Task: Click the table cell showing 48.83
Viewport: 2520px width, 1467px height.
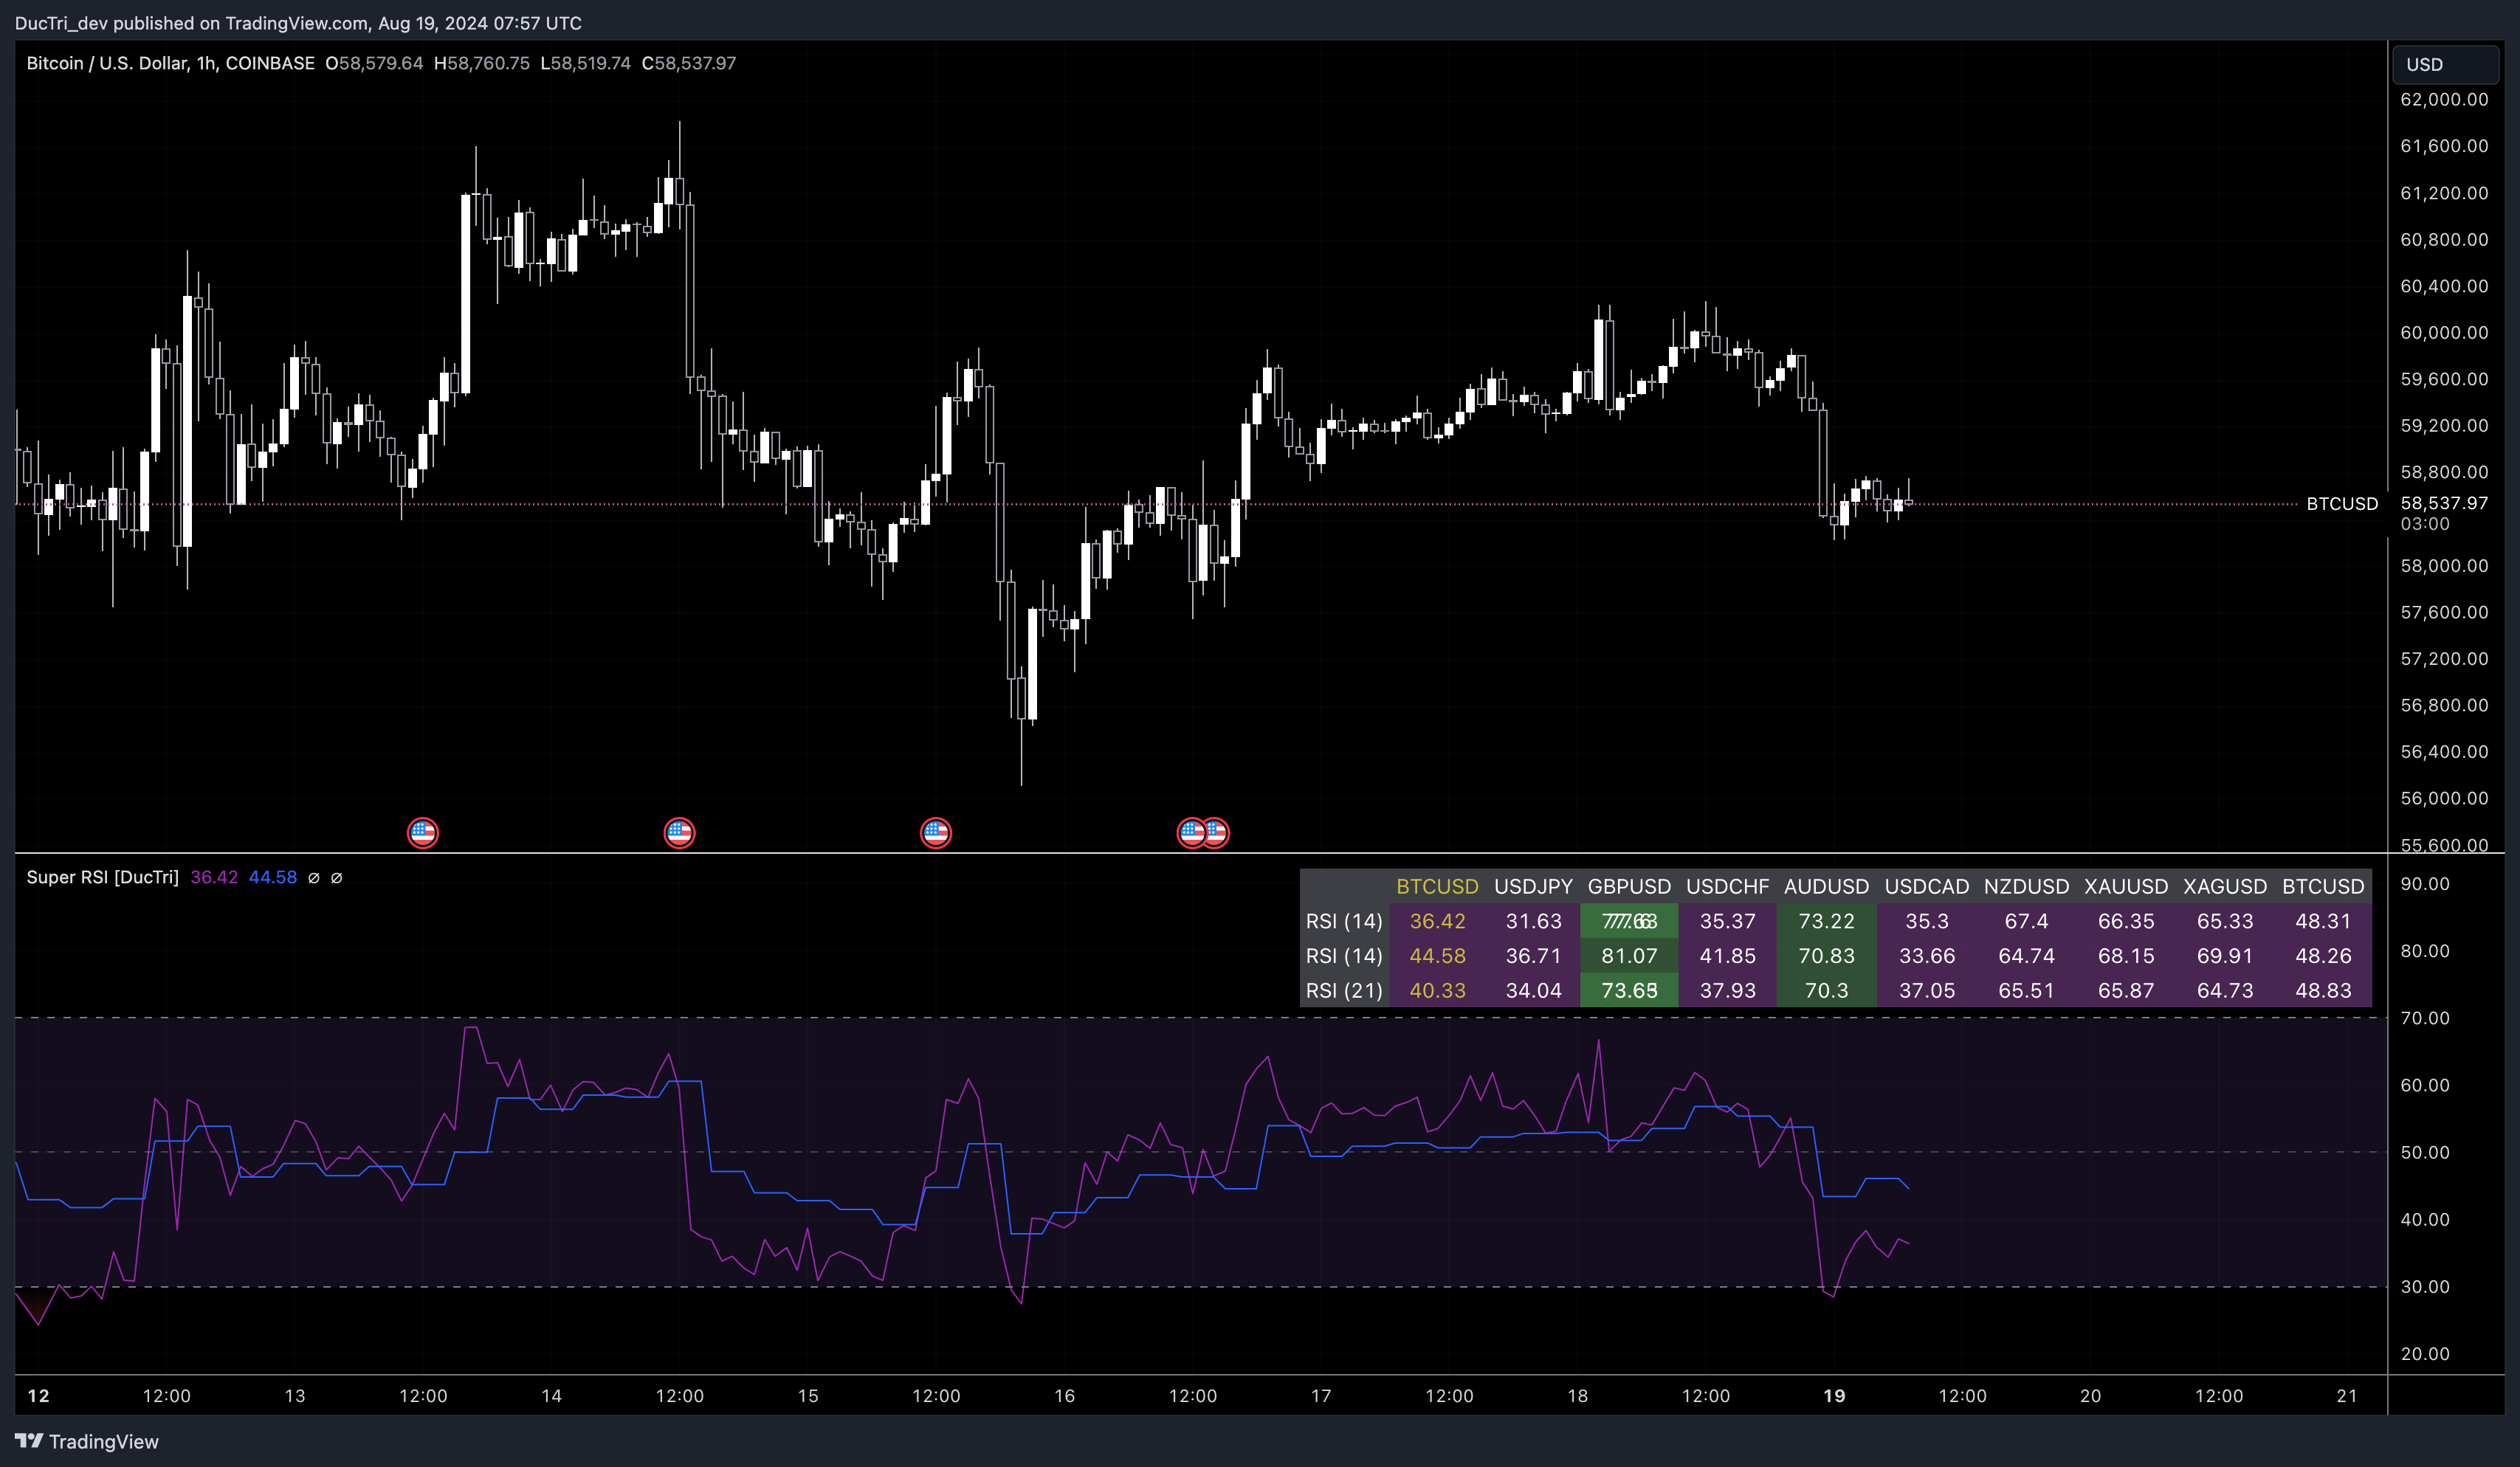Action: click(2323, 990)
